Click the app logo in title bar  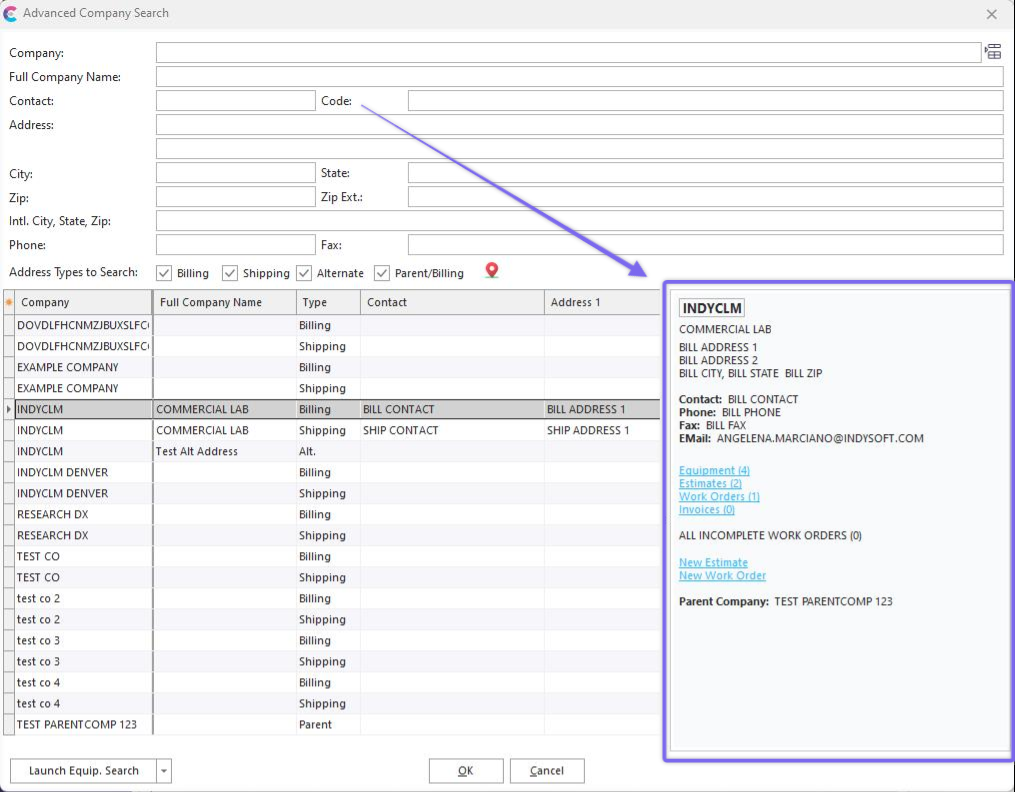tap(11, 14)
